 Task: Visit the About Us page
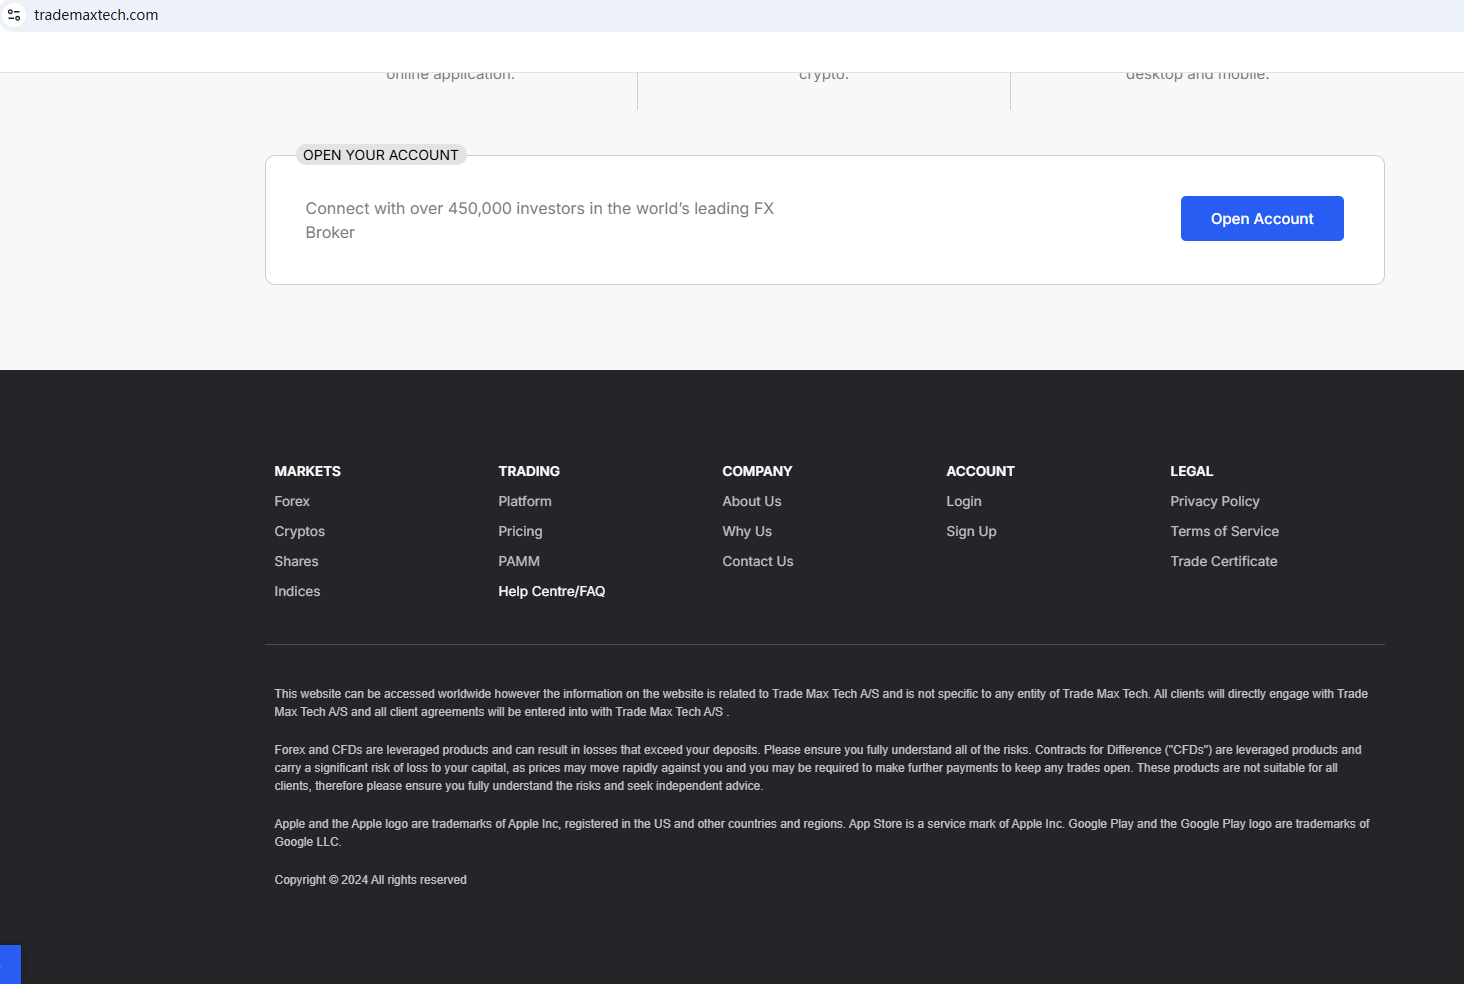[751, 501]
